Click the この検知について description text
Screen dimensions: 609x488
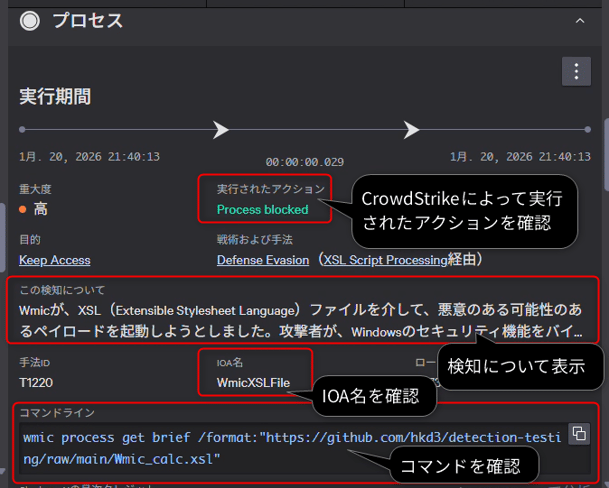301,321
